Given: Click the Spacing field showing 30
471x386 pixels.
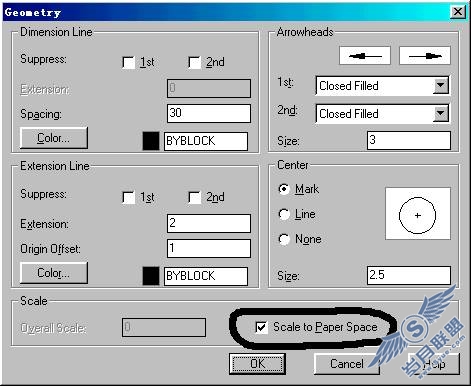Looking at the screenshot, I should pyautogui.click(x=209, y=113).
